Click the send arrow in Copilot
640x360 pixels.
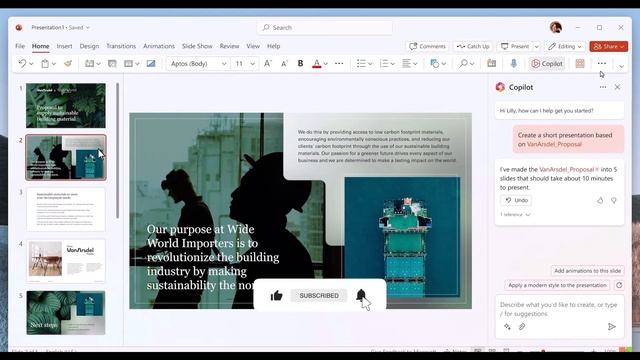(611, 327)
